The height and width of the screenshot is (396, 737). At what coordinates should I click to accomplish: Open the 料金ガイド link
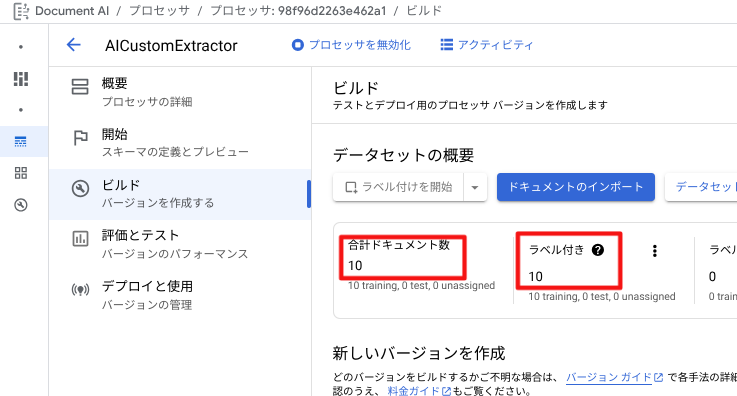(x=419, y=391)
